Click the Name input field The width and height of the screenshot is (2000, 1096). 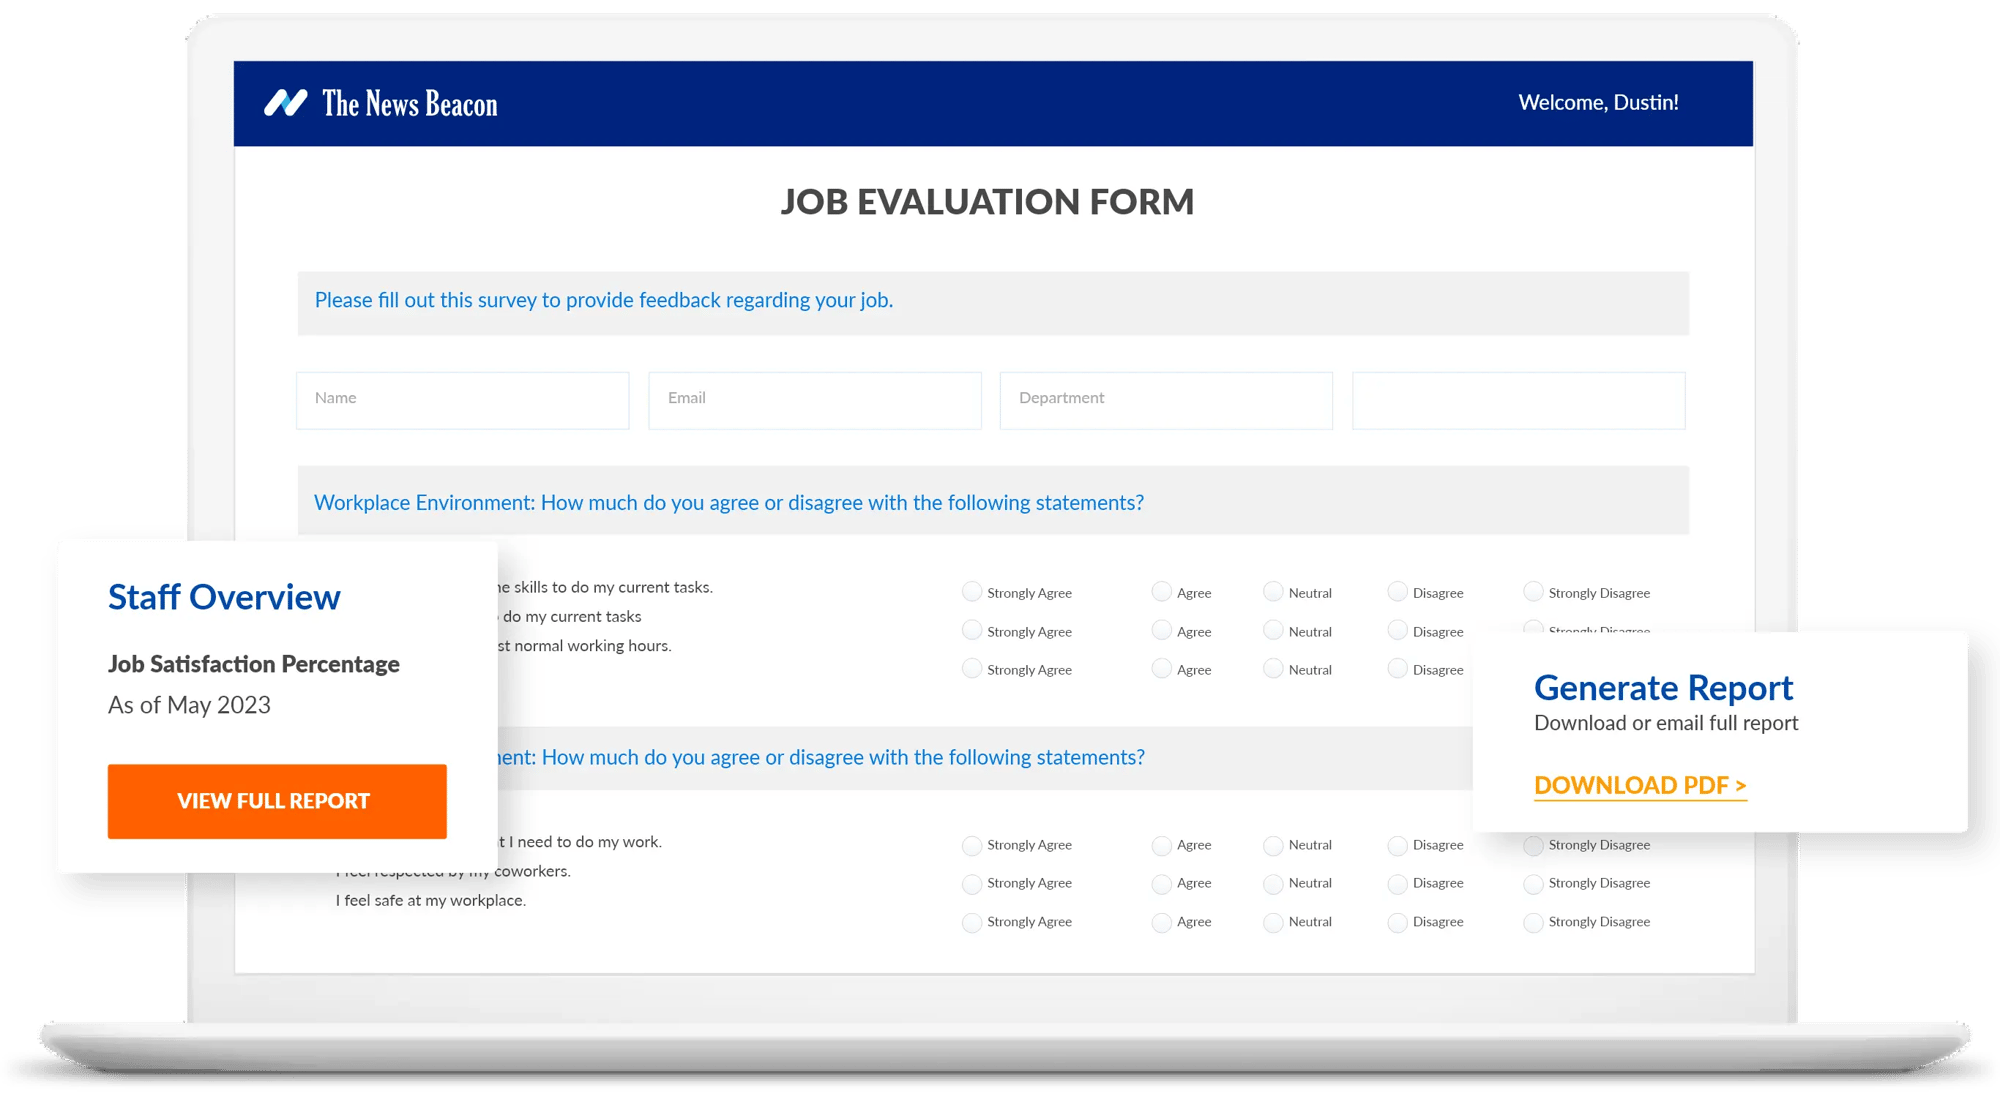tap(462, 397)
